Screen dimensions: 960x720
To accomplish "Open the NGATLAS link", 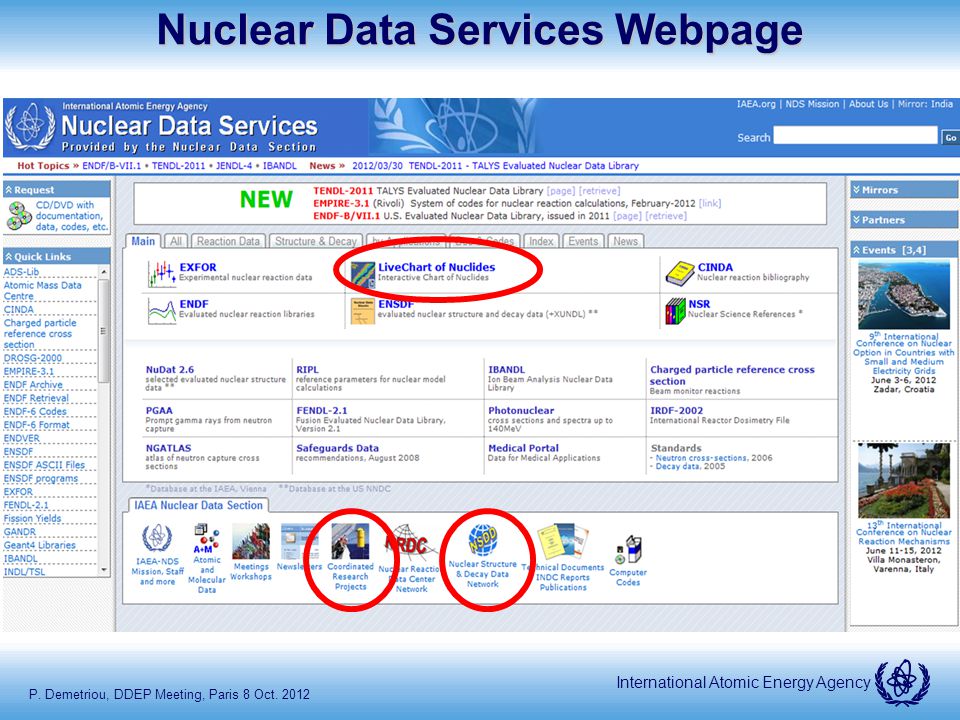I will coord(168,448).
